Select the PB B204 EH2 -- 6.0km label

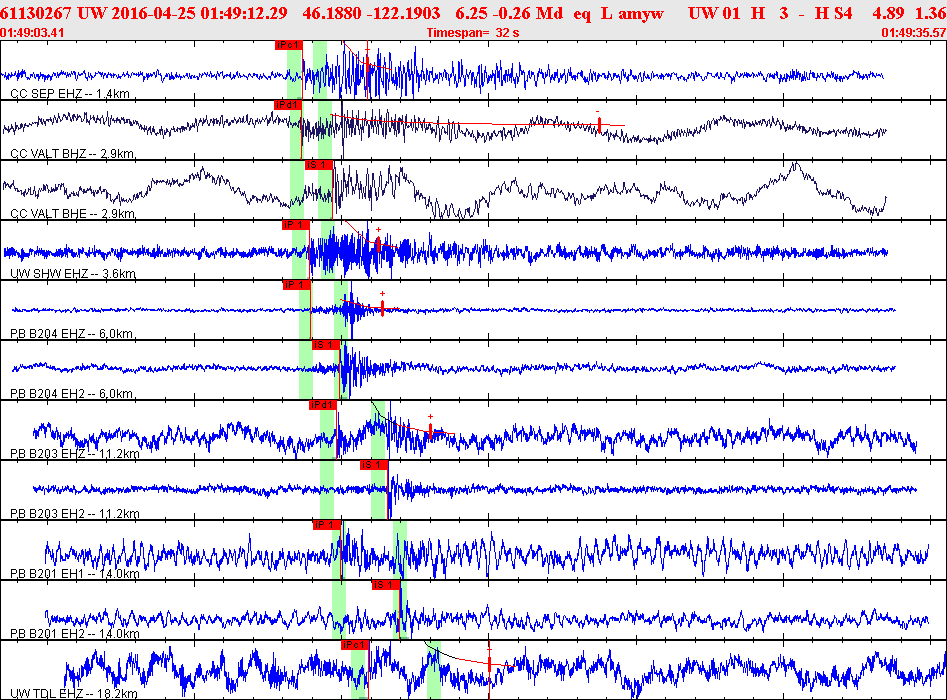(x=71, y=393)
